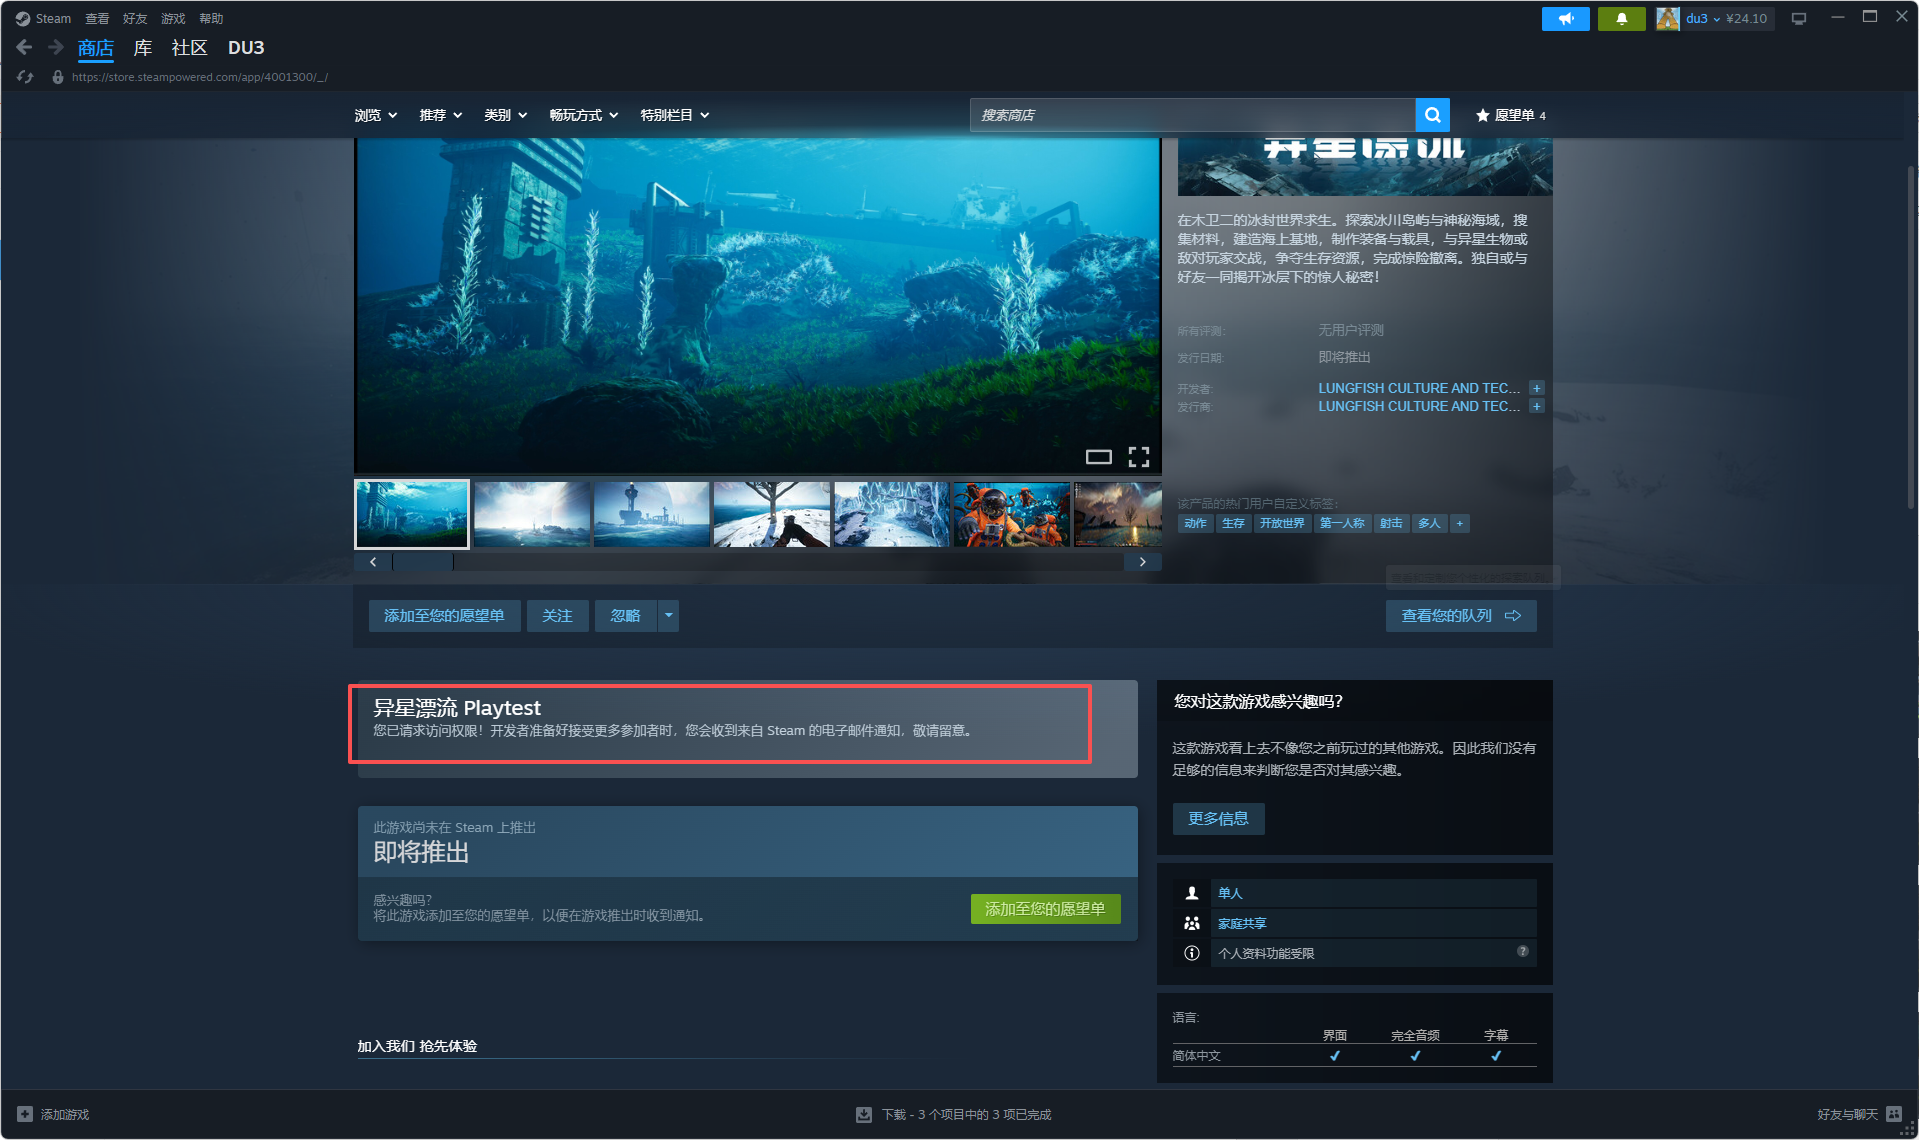This screenshot has height=1140, width=1919.
Task: Expand the du3 account dropdown
Action: click(1715, 18)
